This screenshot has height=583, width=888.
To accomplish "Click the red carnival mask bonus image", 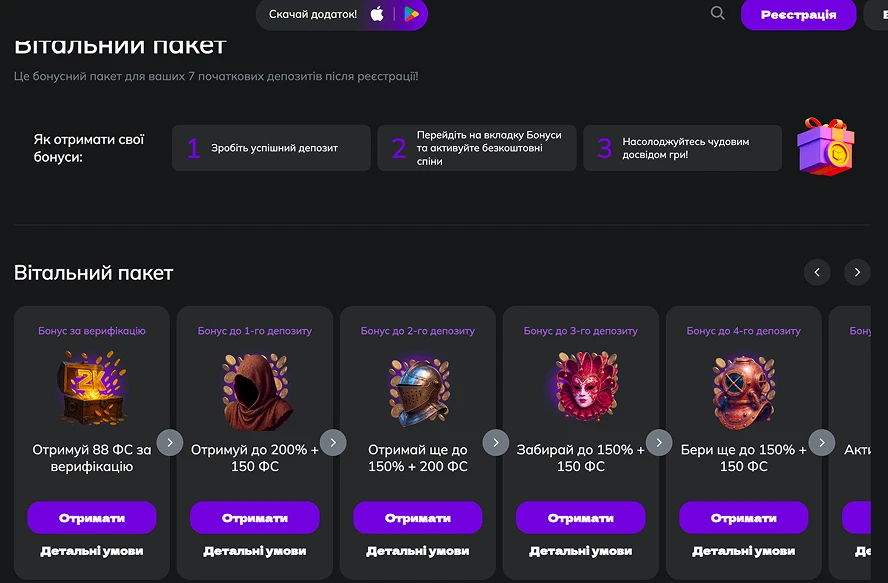I will [580, 390].
